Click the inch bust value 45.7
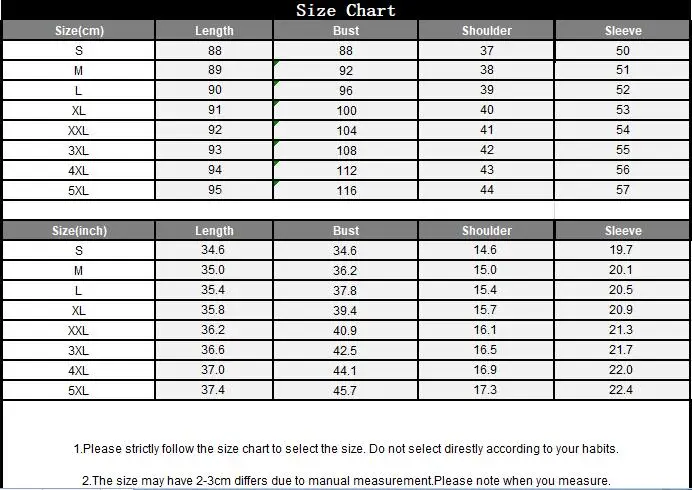The width and height of the screenshot is (692, 490). (x=345, y=391)
